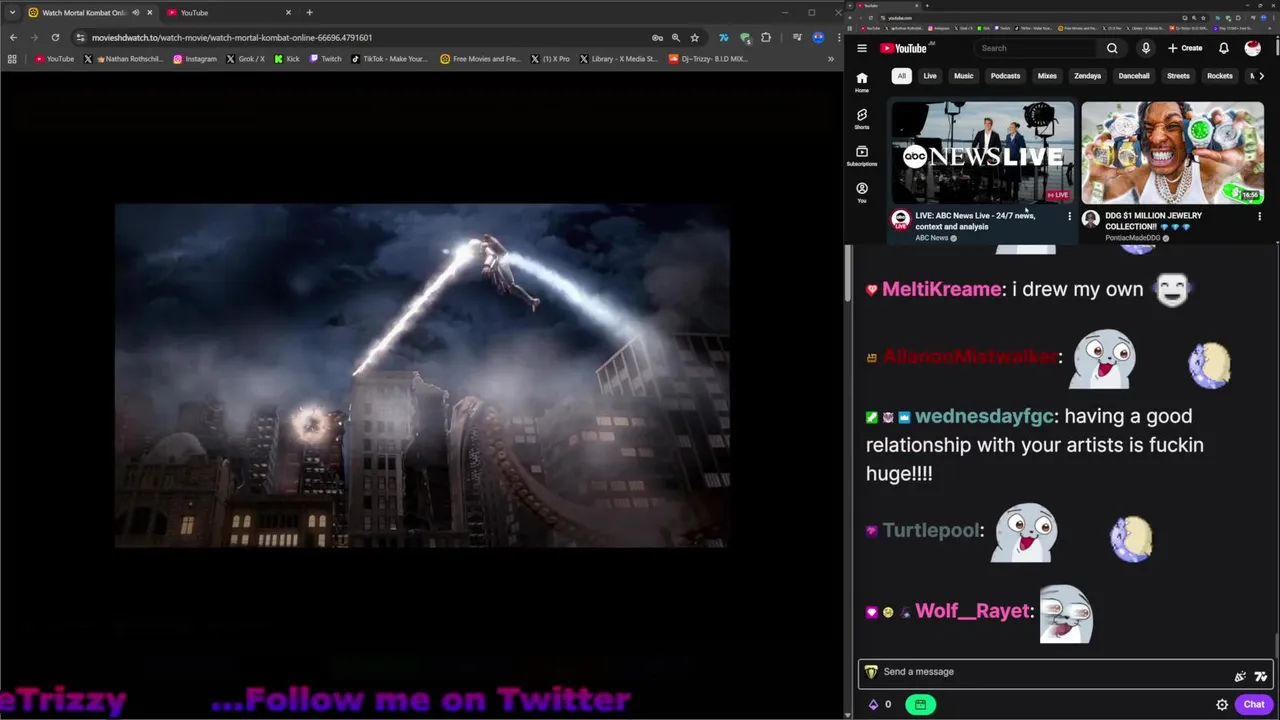
Task: Click the ABC News channel avatar
Action: pos(900,219)
